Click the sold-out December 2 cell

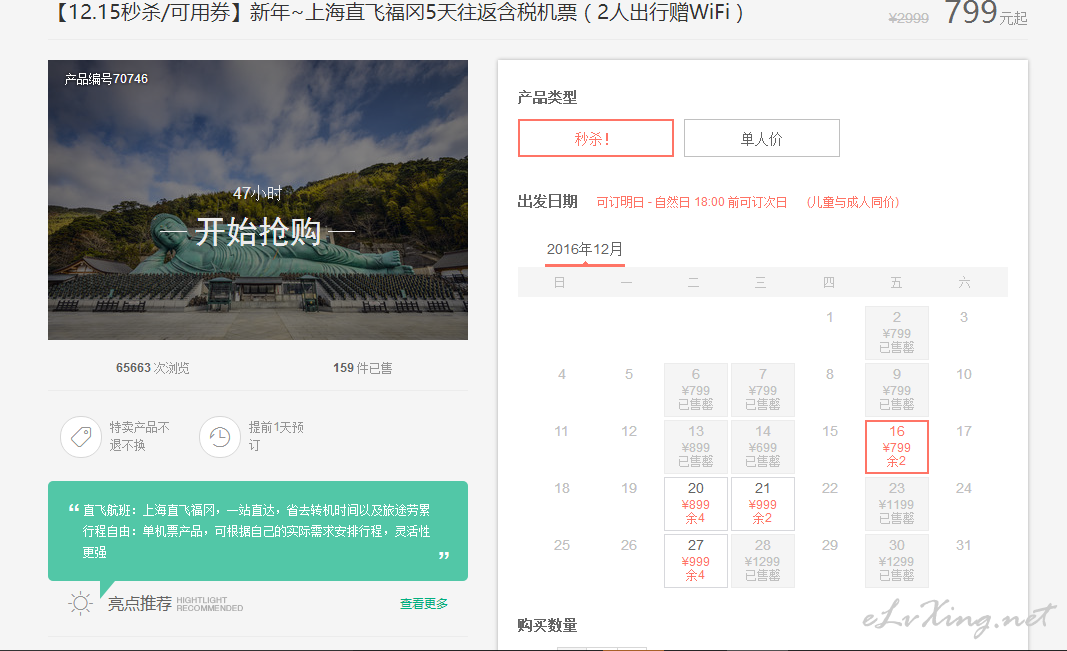click(x=896, y=332)
